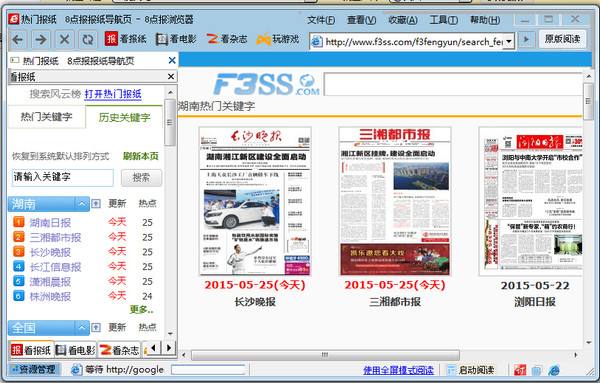Collapse the 全国 section chevron
This screenshot has width=600, height=383.
point(82,328)
